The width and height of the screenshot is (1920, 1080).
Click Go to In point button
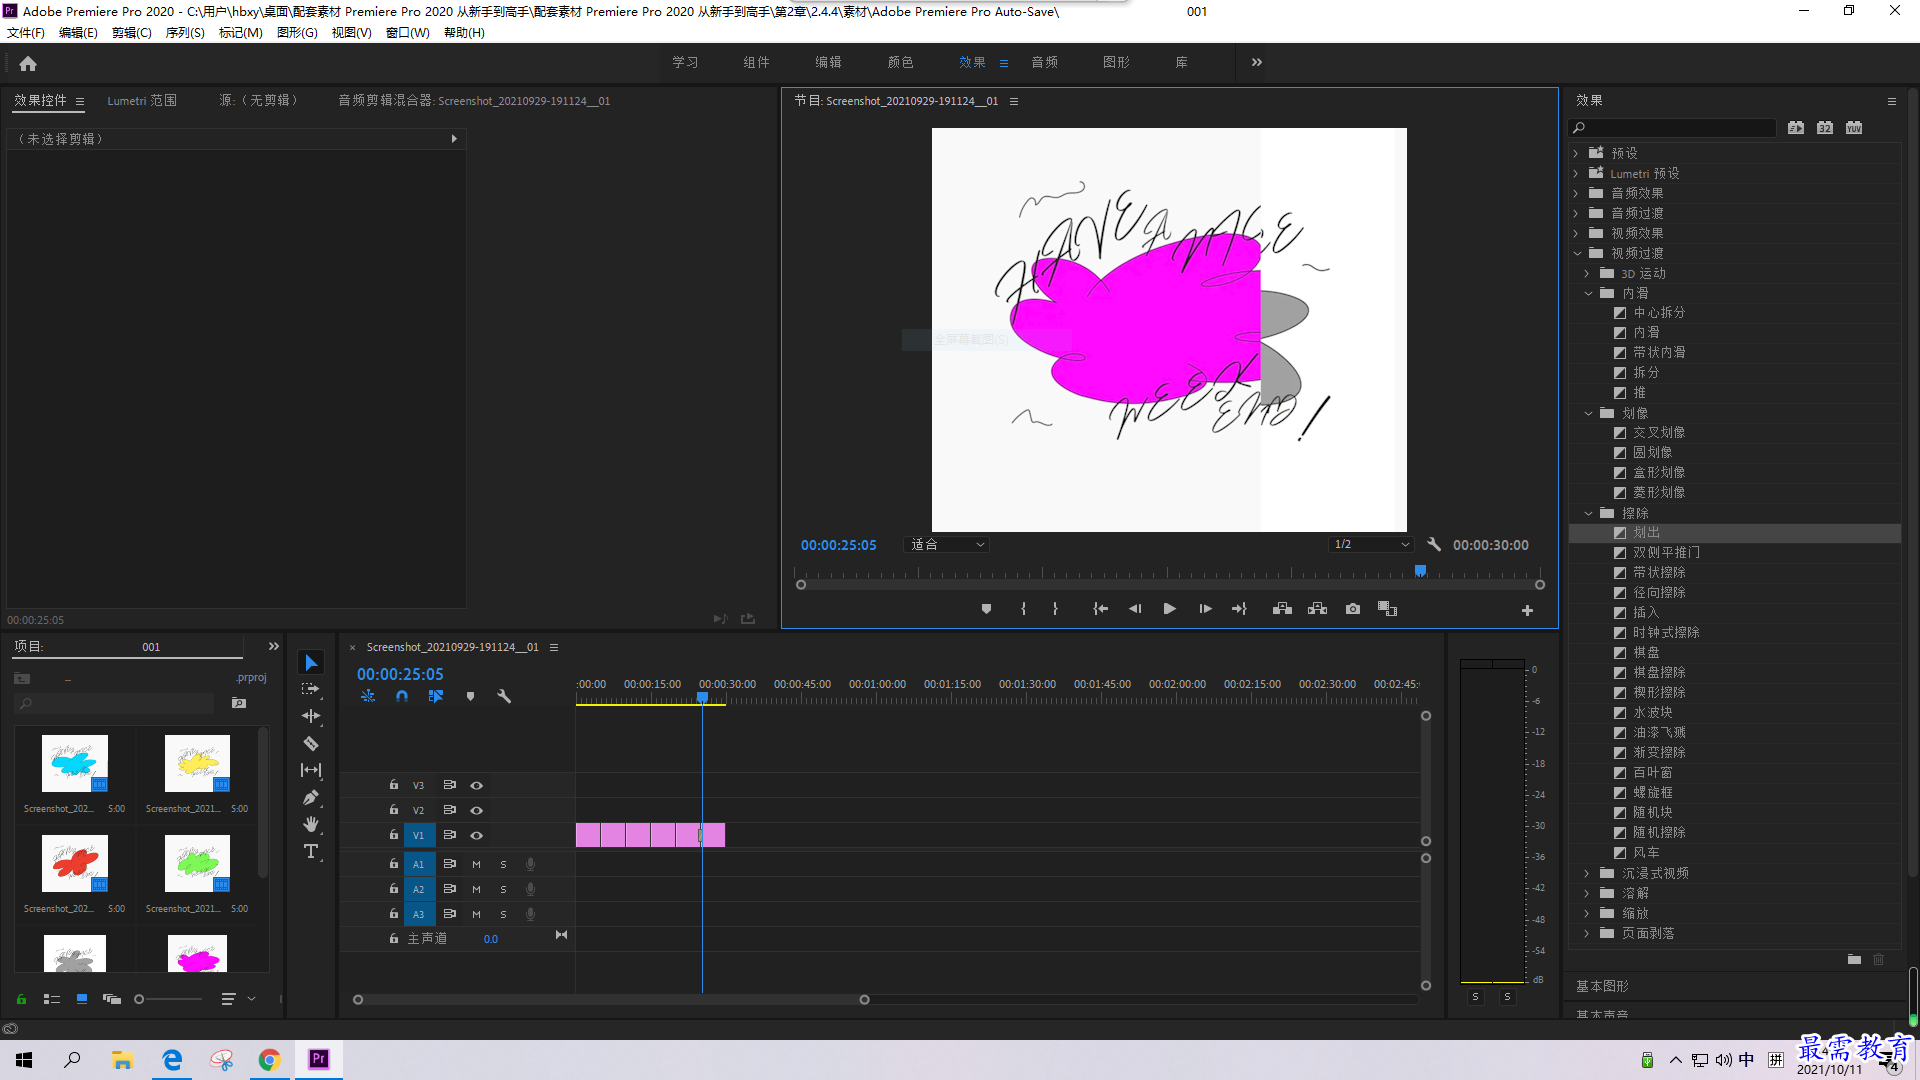(x=1100, y=609)
